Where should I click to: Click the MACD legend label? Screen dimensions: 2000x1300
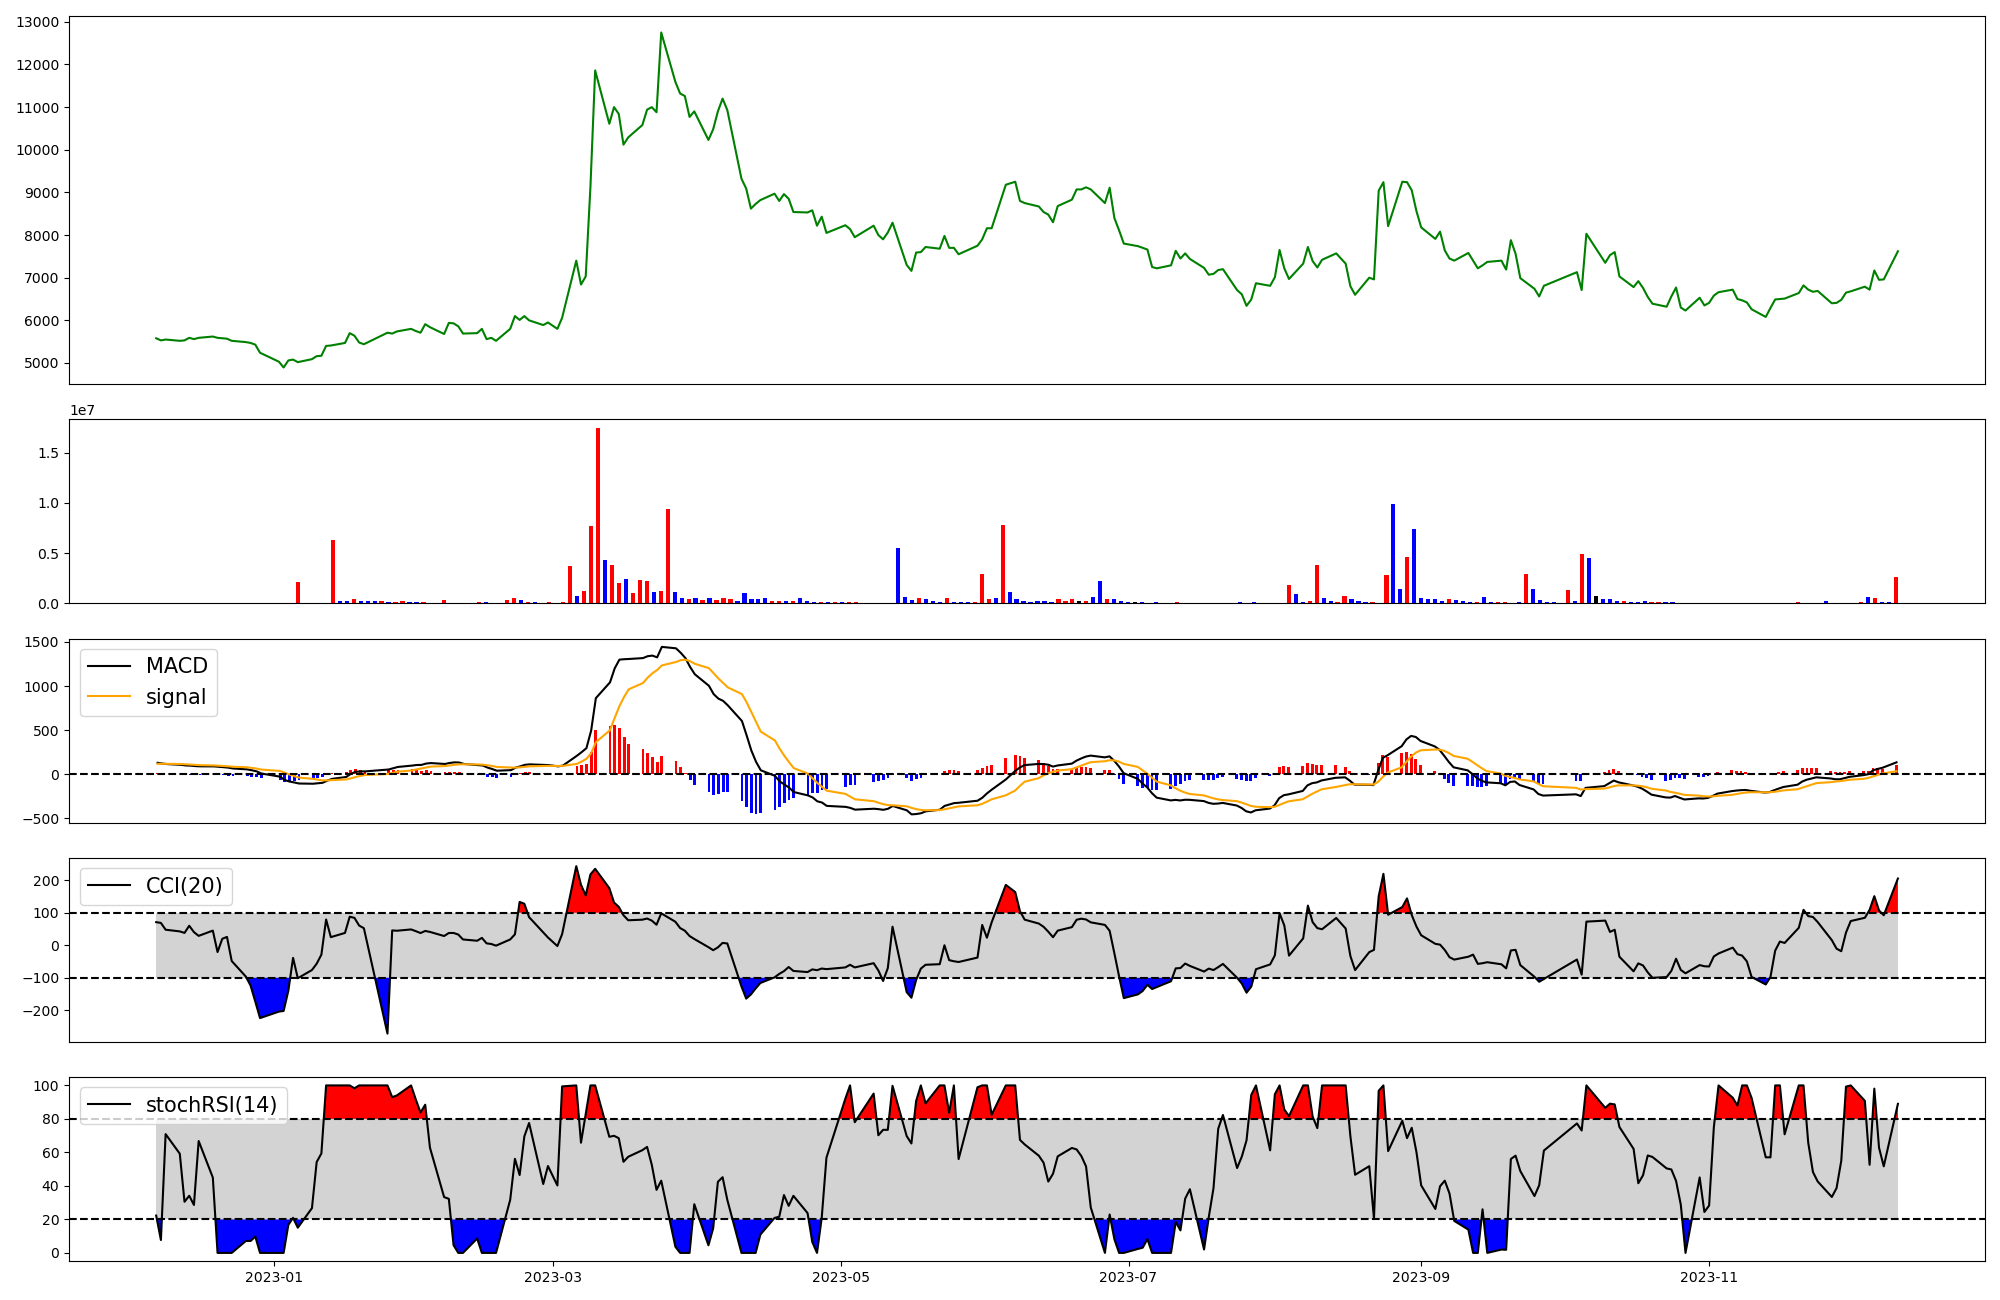[176, 666]
